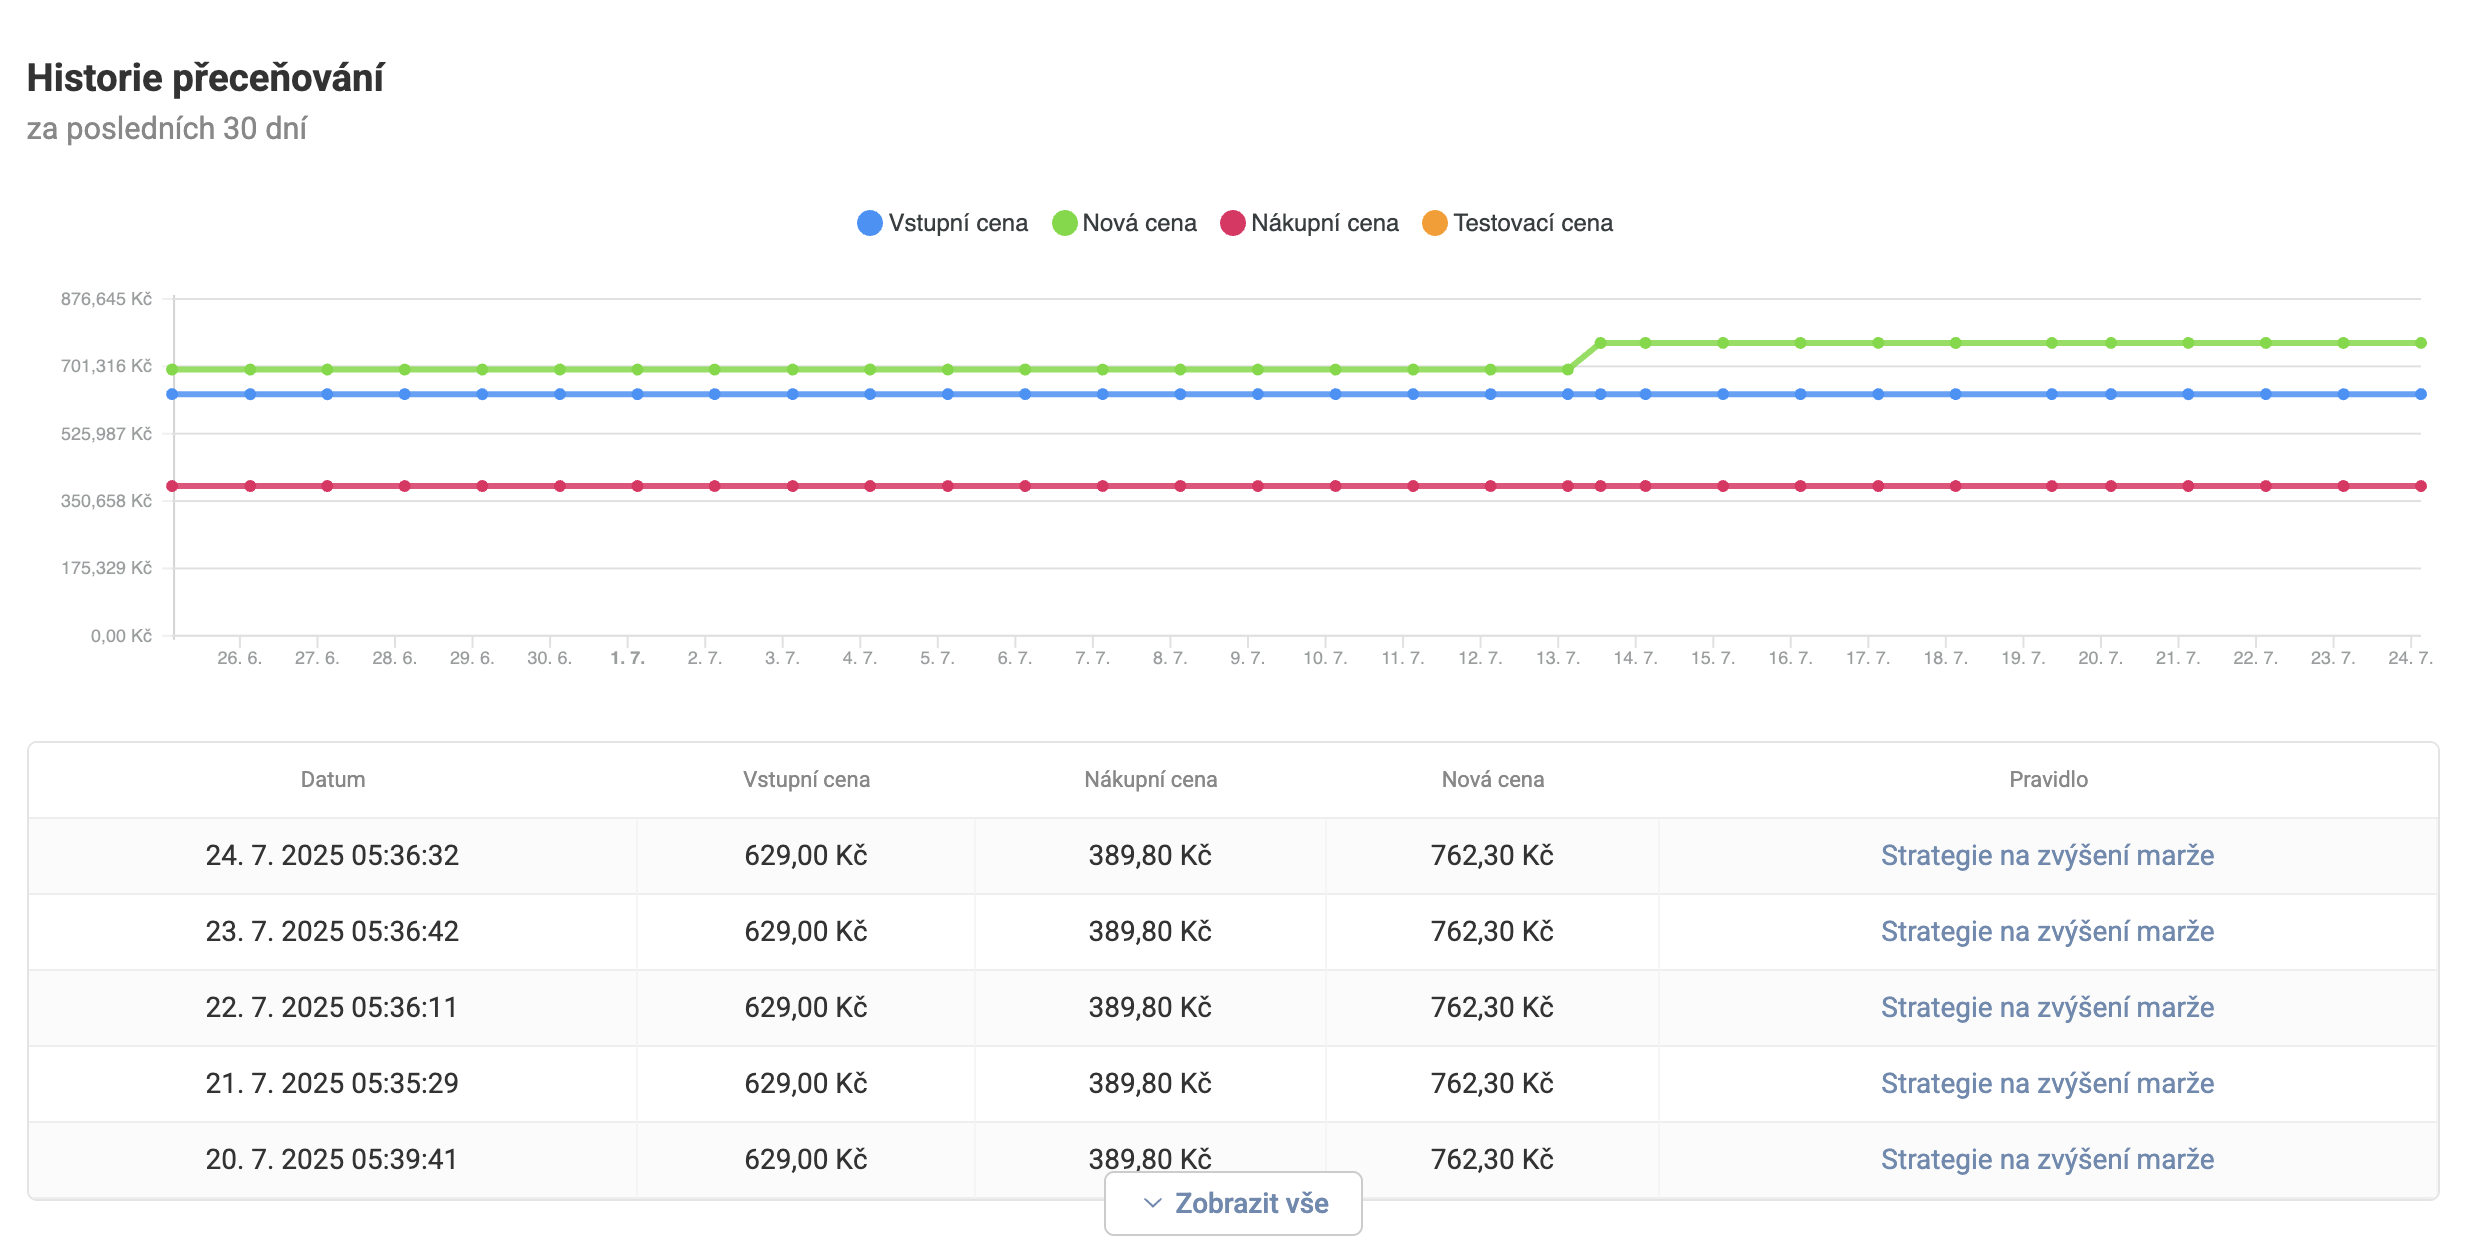
Task: Click the last blue Vstupní cena data point
Action: (x=2421, y=394)
